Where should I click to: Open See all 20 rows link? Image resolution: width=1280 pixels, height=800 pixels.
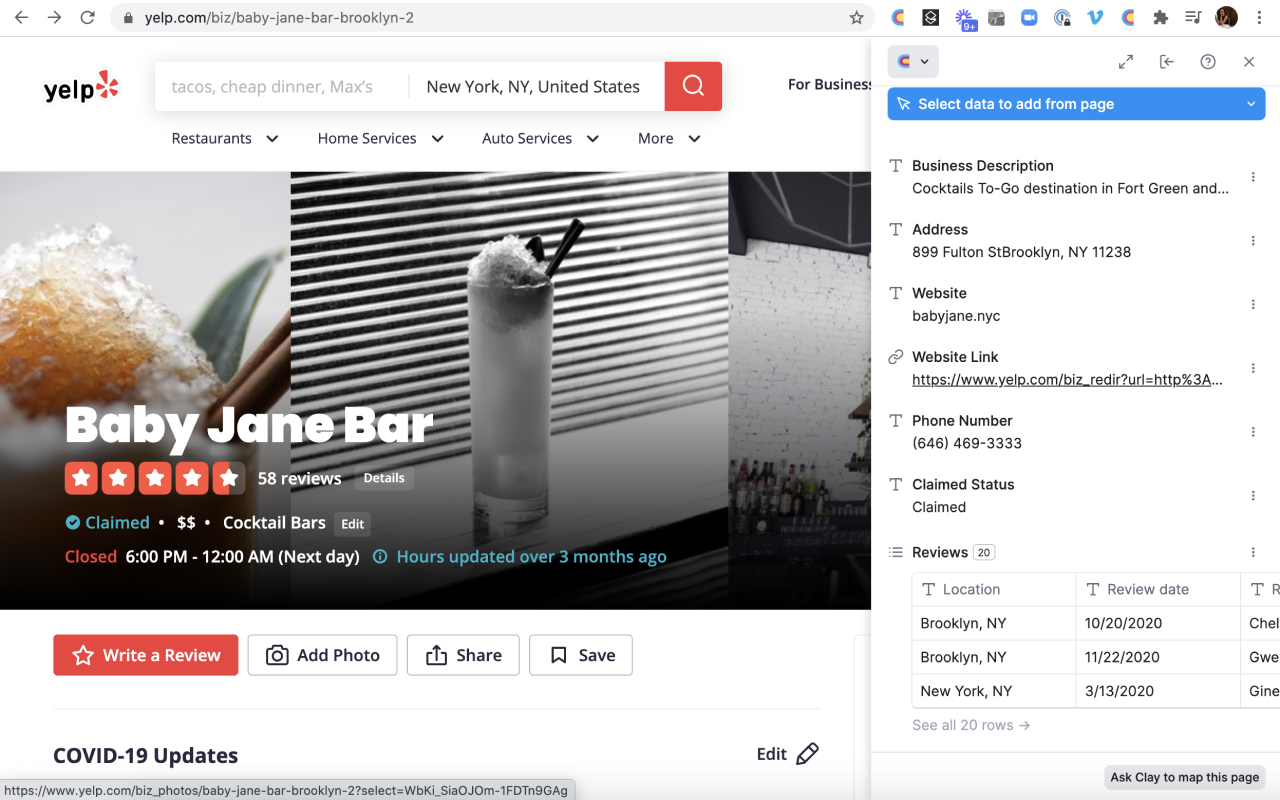970,725
